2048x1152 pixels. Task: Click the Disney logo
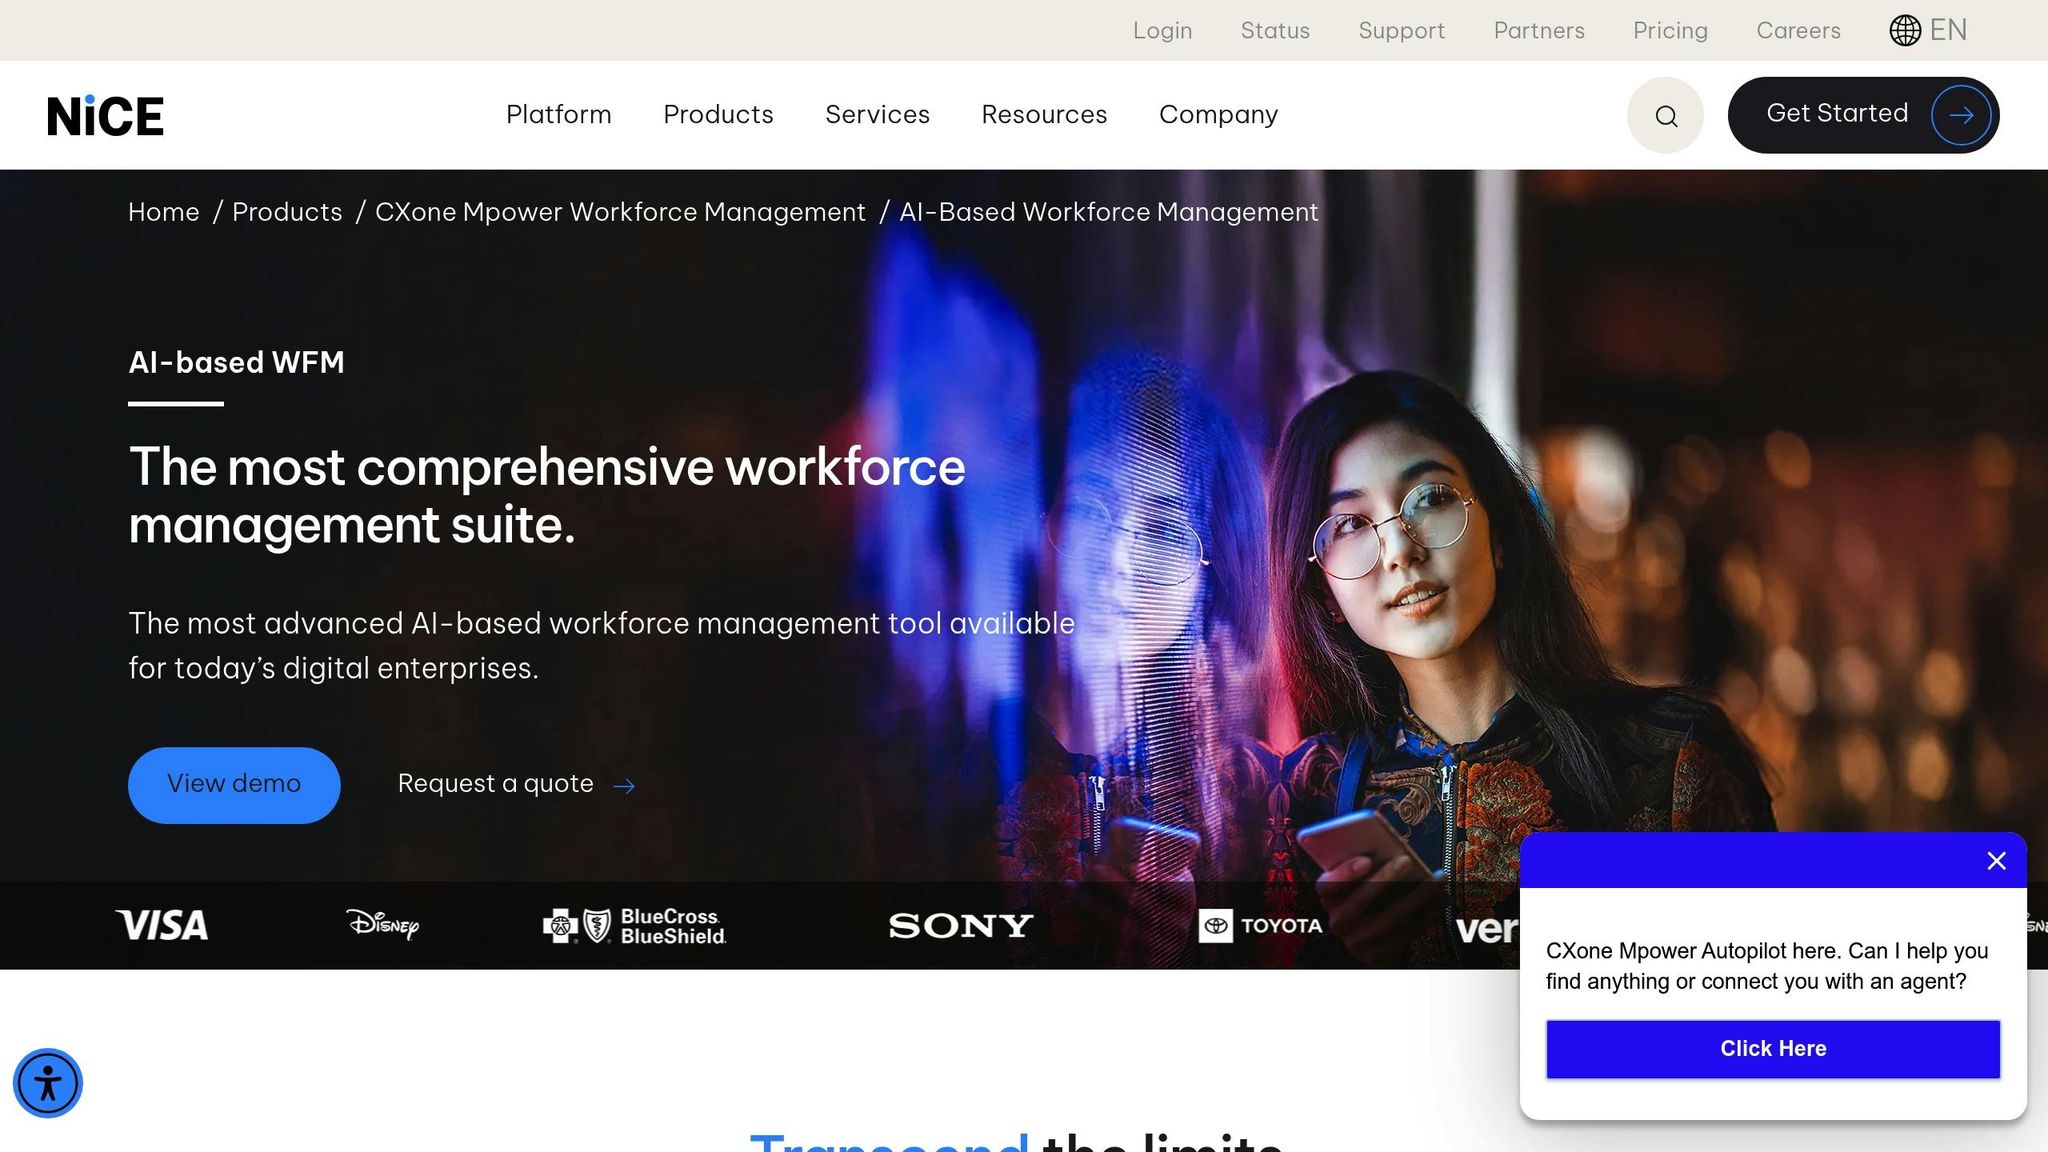click(383, 923)
